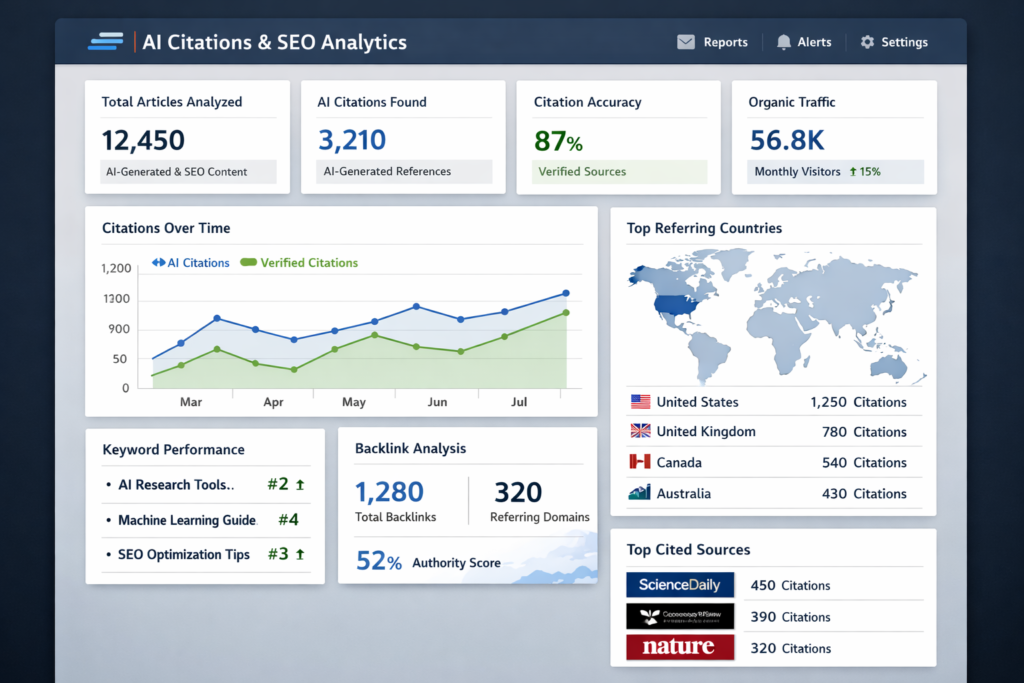Click the Monthly Visitors growth badge
1024x683 pixels.
(836, 171)
